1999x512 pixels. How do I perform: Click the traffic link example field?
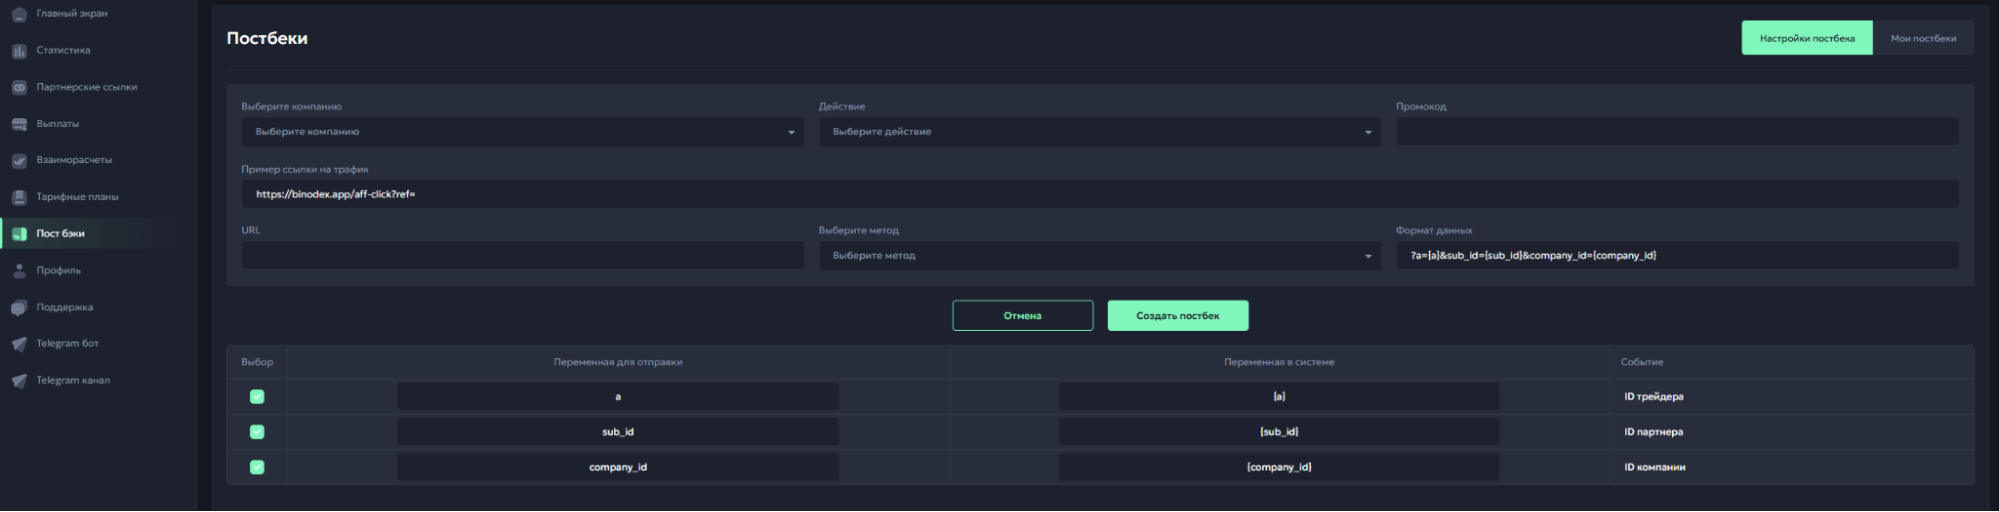point(1100,194)
